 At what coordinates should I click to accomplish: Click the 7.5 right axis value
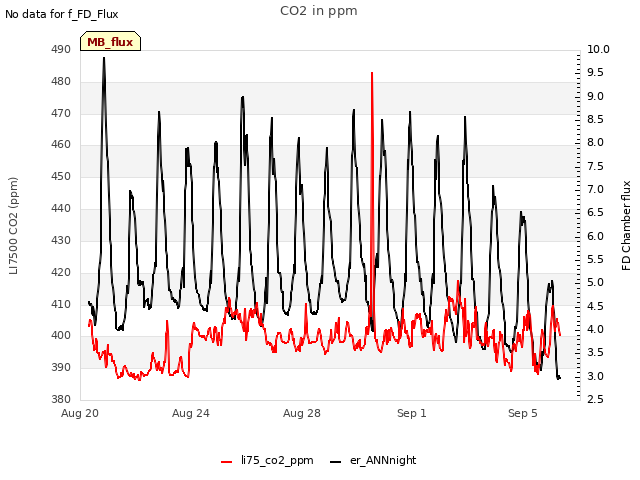coord(595,166)
